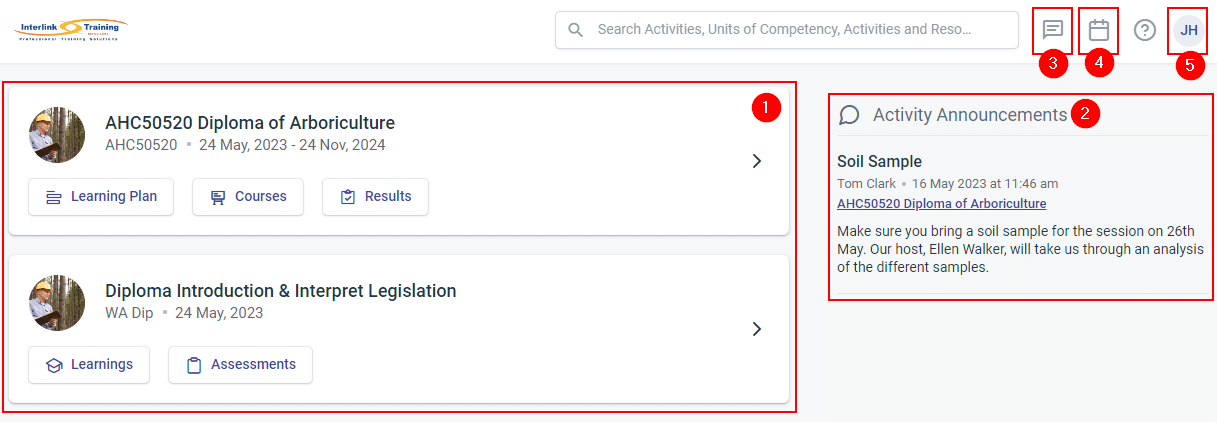Click the help question mark icon
1217x422 pixels.
point(1145,30)
